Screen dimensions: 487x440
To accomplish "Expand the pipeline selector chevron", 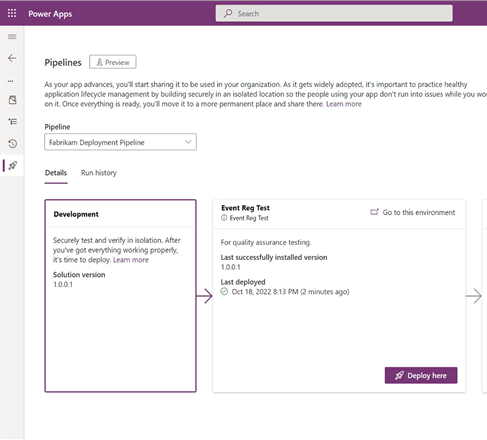I will tap(188, 142).
